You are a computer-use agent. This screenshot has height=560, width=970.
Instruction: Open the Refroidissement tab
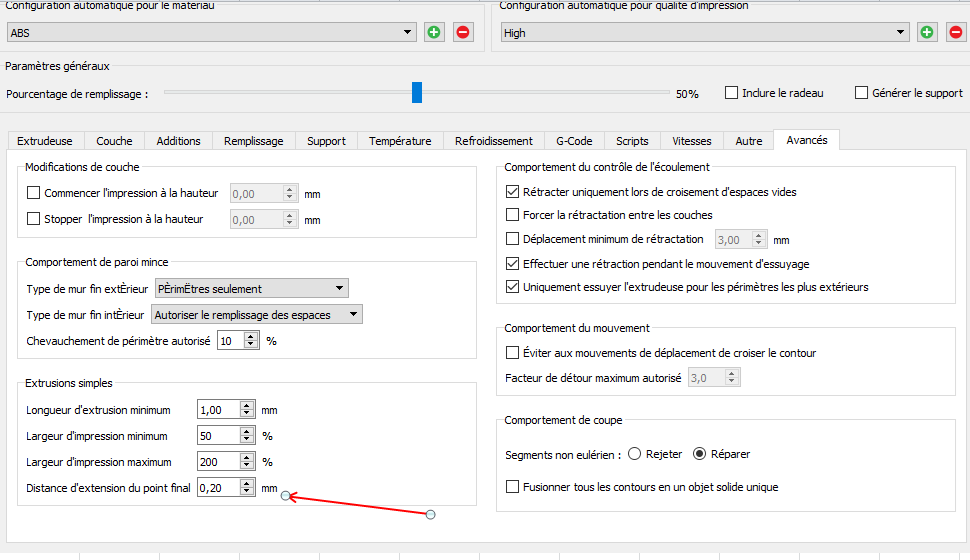point(494,141)
